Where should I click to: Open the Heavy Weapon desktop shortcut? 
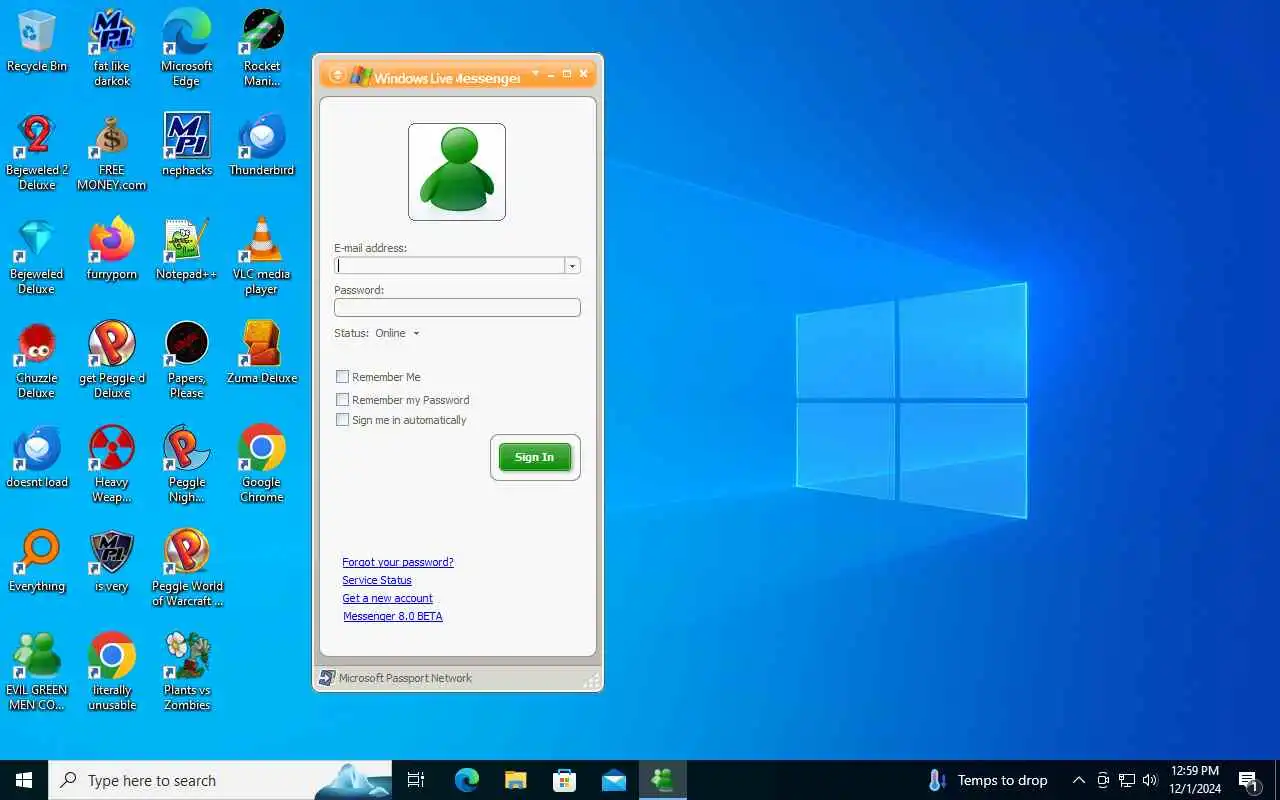[112, 464]
